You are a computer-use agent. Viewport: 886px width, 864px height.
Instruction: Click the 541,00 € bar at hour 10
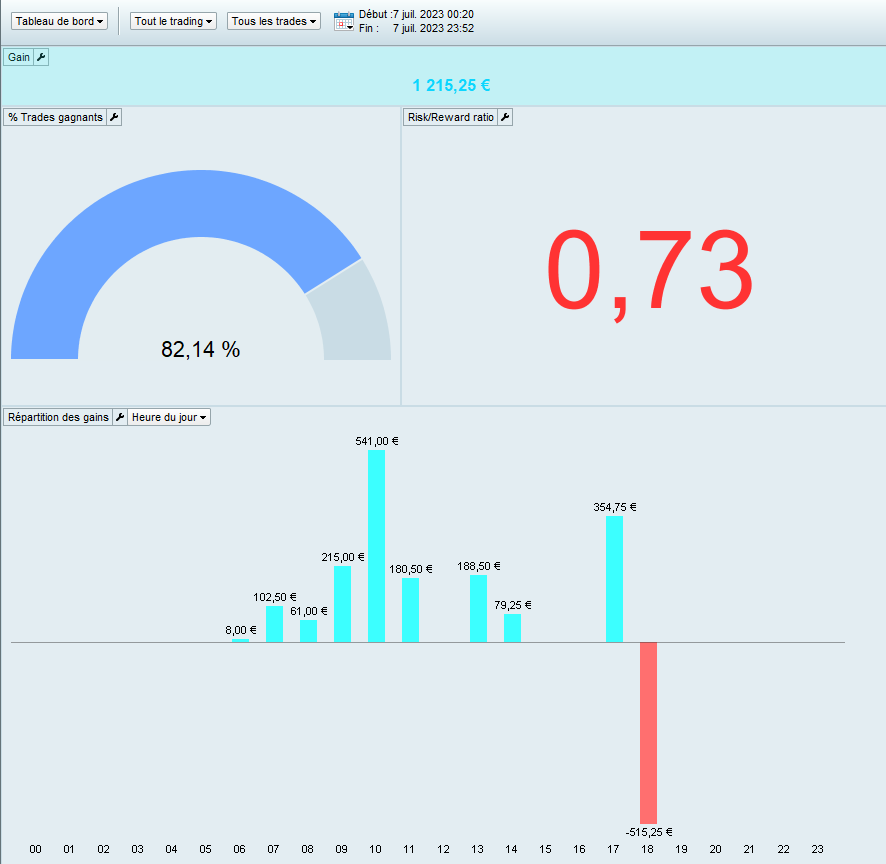click(376, 546)
